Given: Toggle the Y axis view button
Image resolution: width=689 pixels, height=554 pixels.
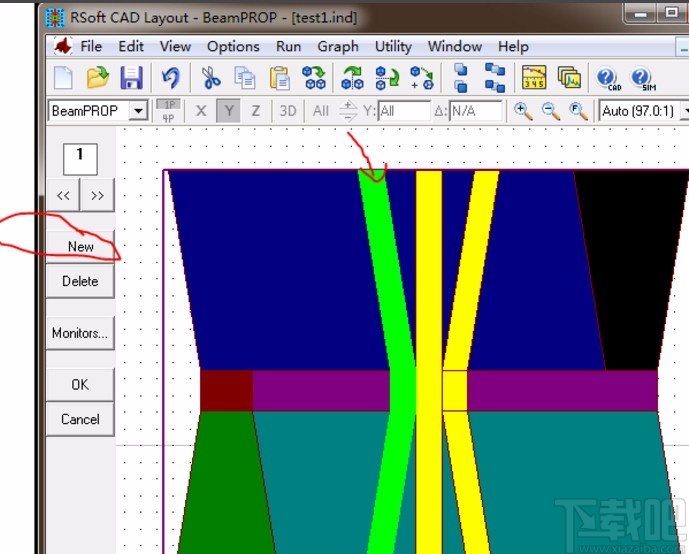Looking at the screenshot, I should (228, 111).
